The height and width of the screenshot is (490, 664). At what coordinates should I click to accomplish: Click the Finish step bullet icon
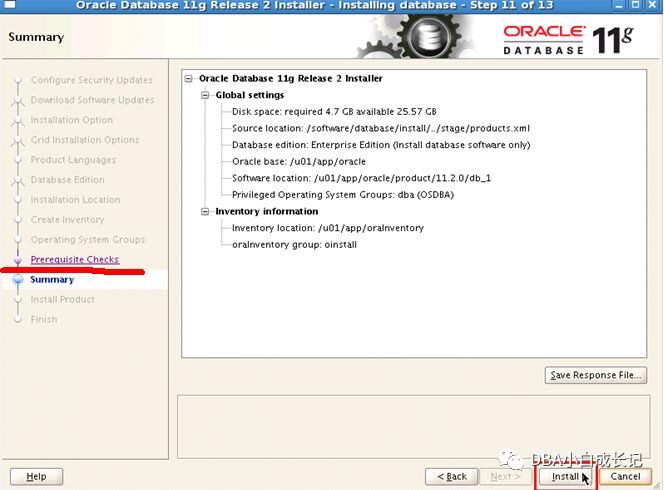pyautogui.click(x=18, y=319)
